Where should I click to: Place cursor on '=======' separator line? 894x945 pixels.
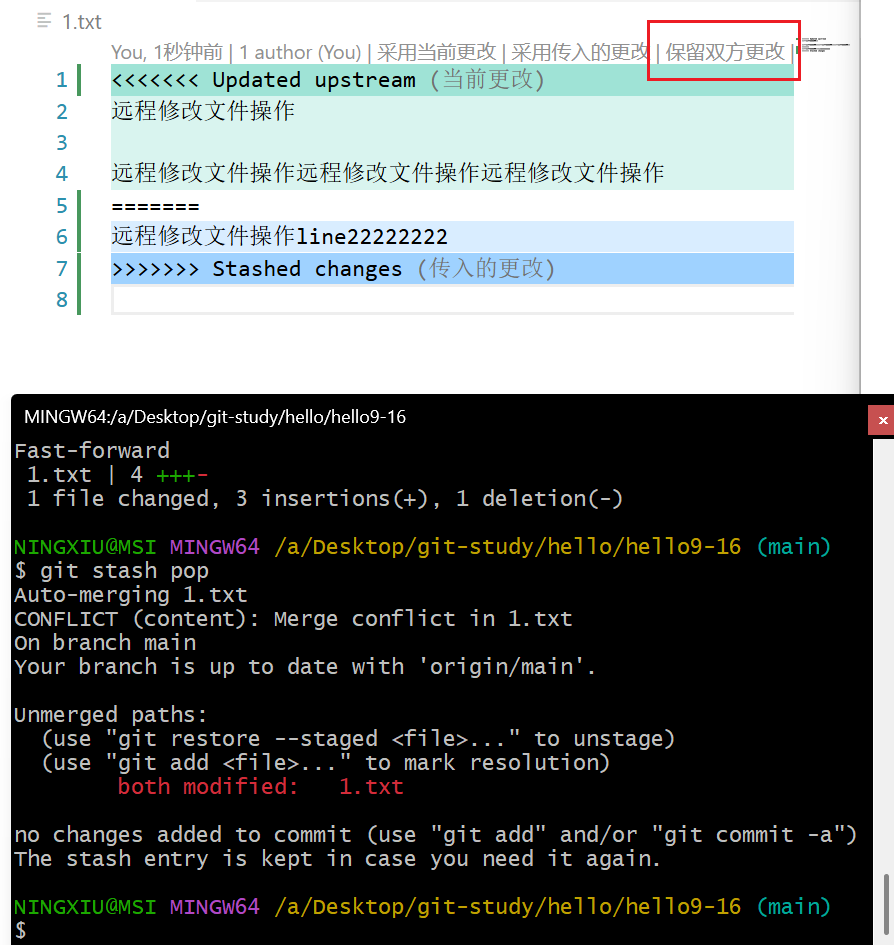coord(156,206)
